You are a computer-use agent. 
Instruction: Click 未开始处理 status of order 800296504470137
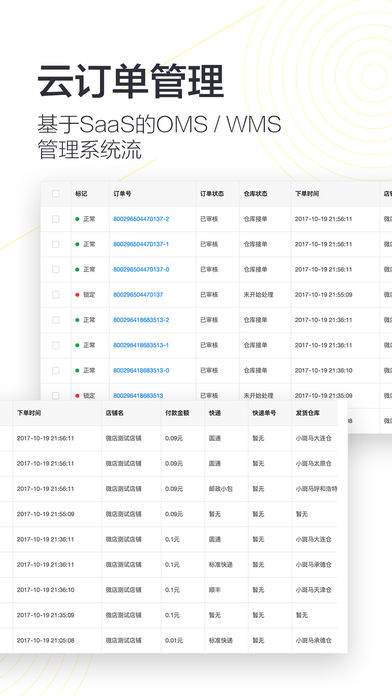coord(258,294)
